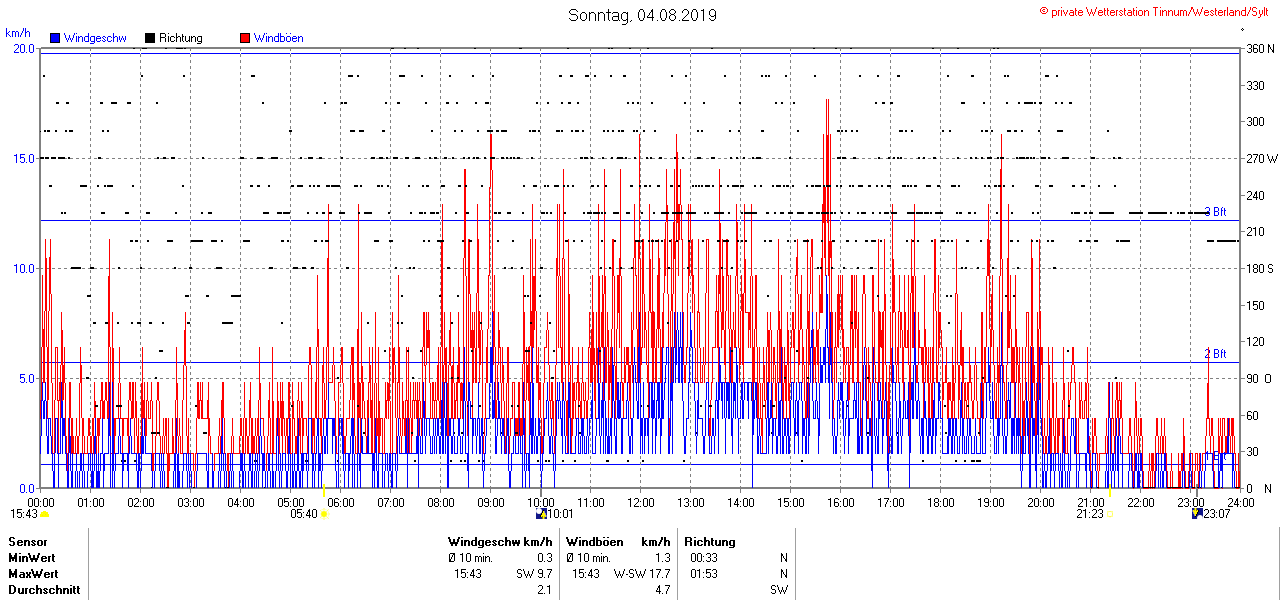Click the Richtung legend label

pyautogui.click(x=181, y=38)
